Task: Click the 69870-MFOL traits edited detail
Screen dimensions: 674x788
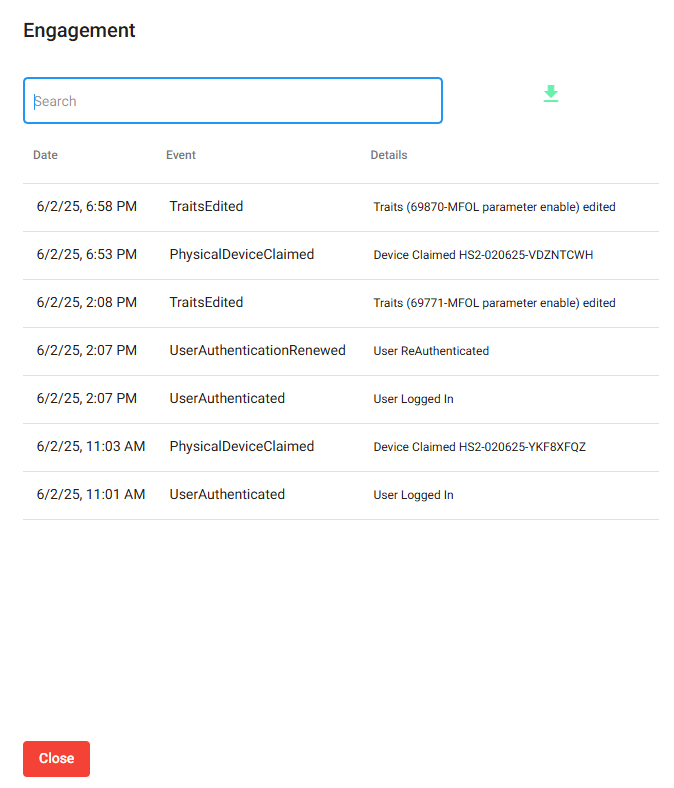Action: pos(494,207)
